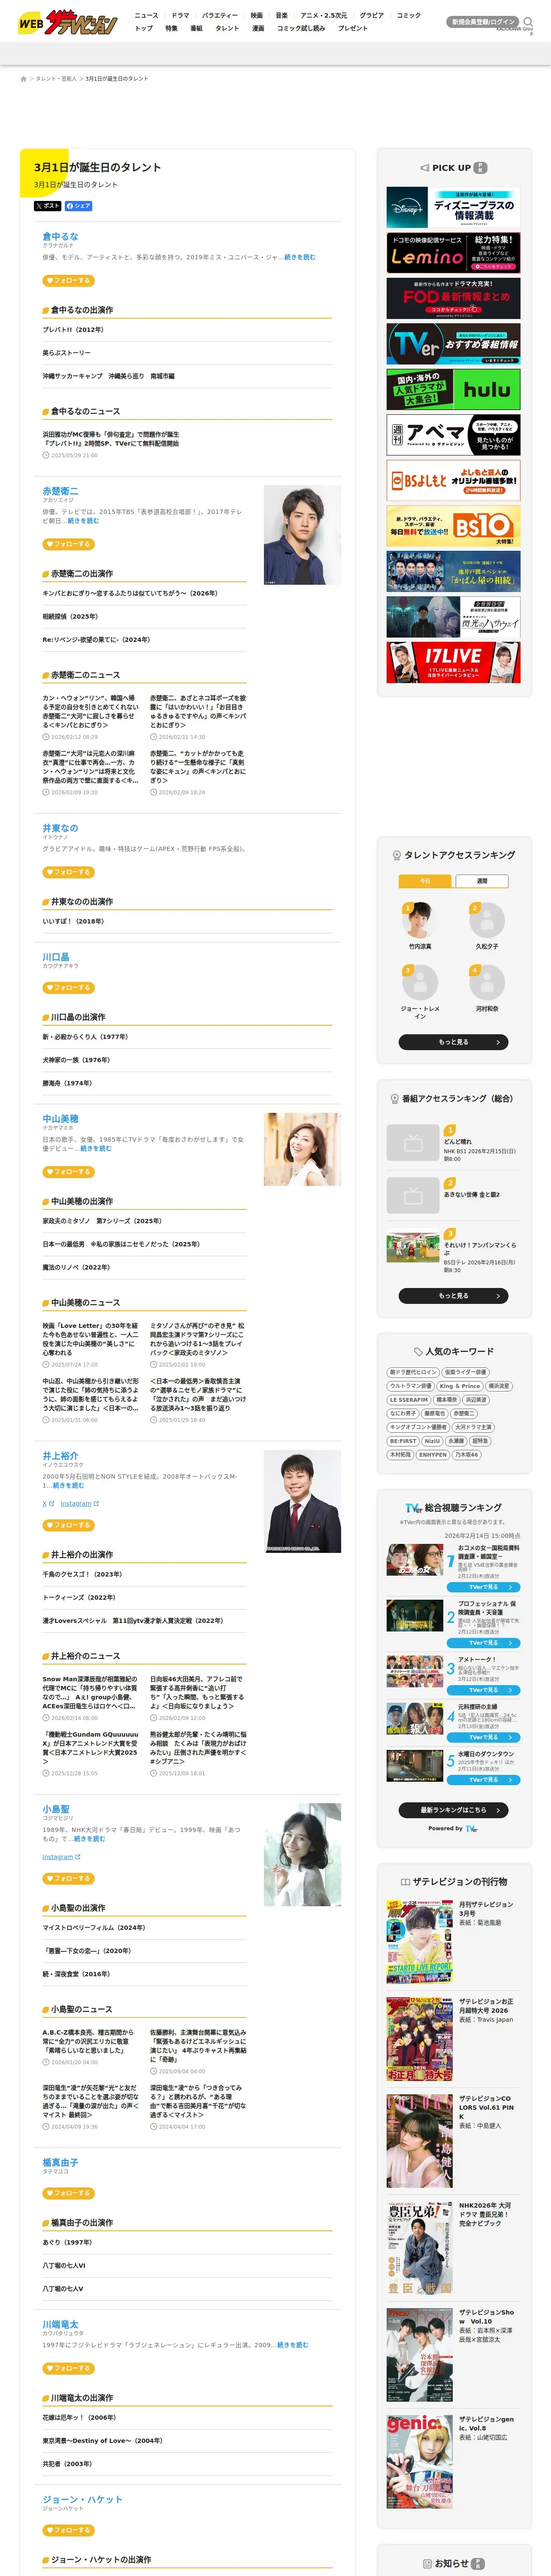Open 井上裕介's Instagram external link

point(79,1503)
